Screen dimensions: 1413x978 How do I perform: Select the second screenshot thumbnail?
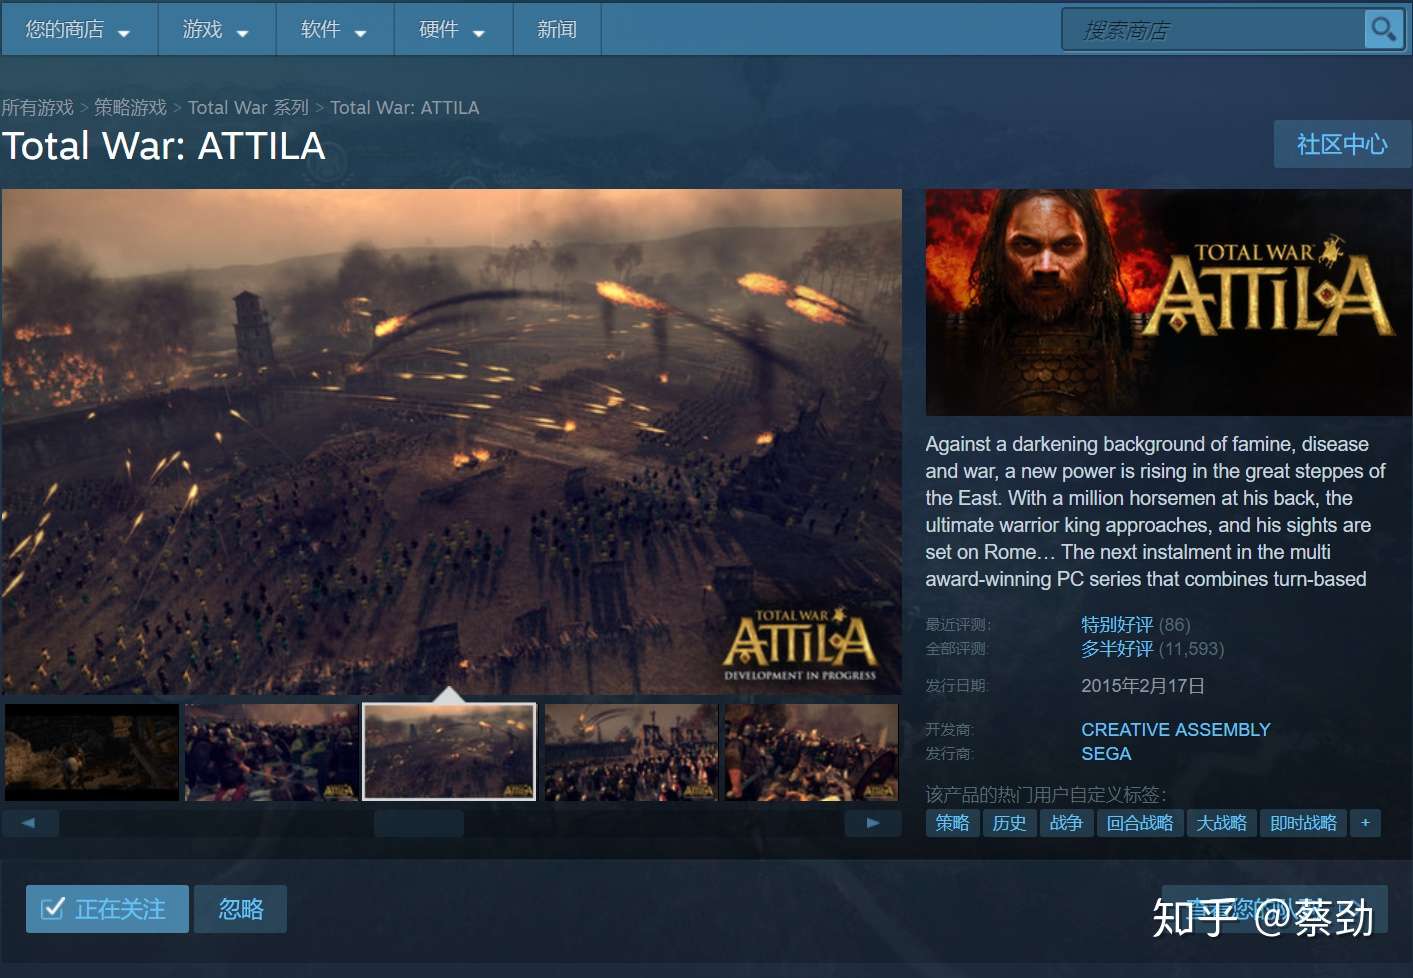272,752
